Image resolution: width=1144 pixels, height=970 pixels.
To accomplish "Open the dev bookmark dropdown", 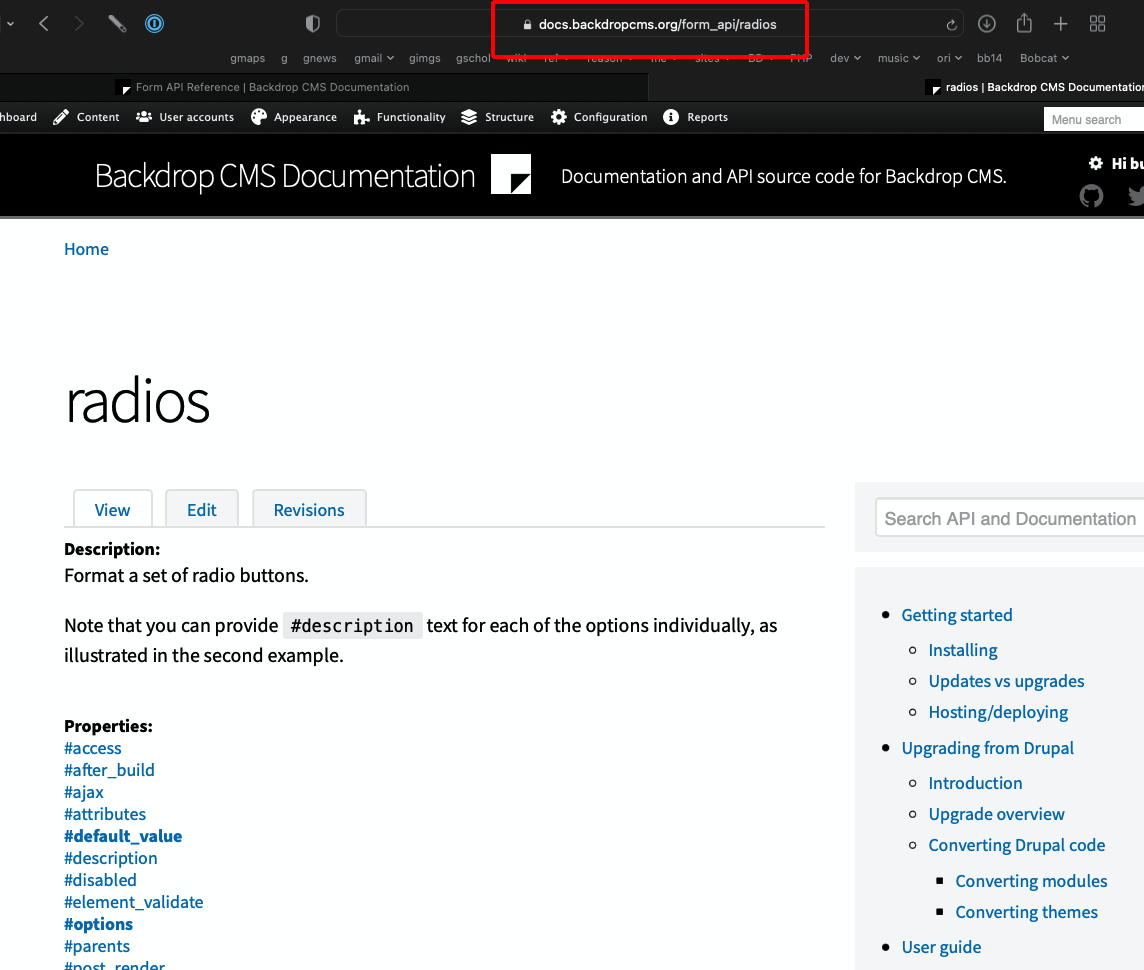I will coord(844,58).
